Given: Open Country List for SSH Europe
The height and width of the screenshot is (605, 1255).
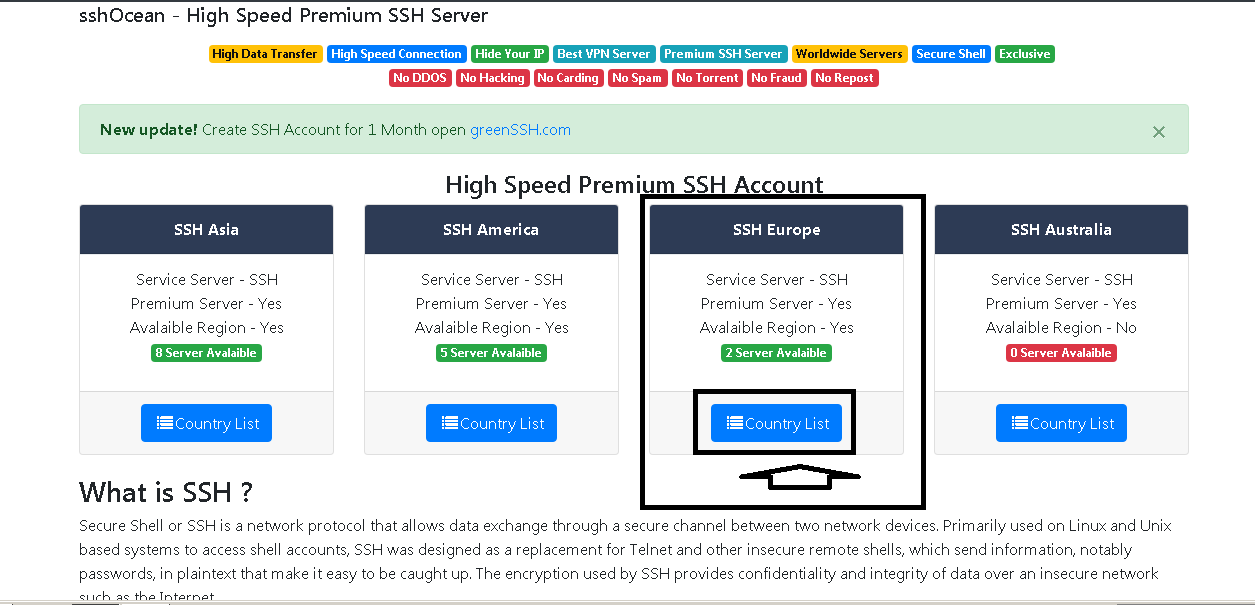Looking at the screenshot, I should click(776, 423).
